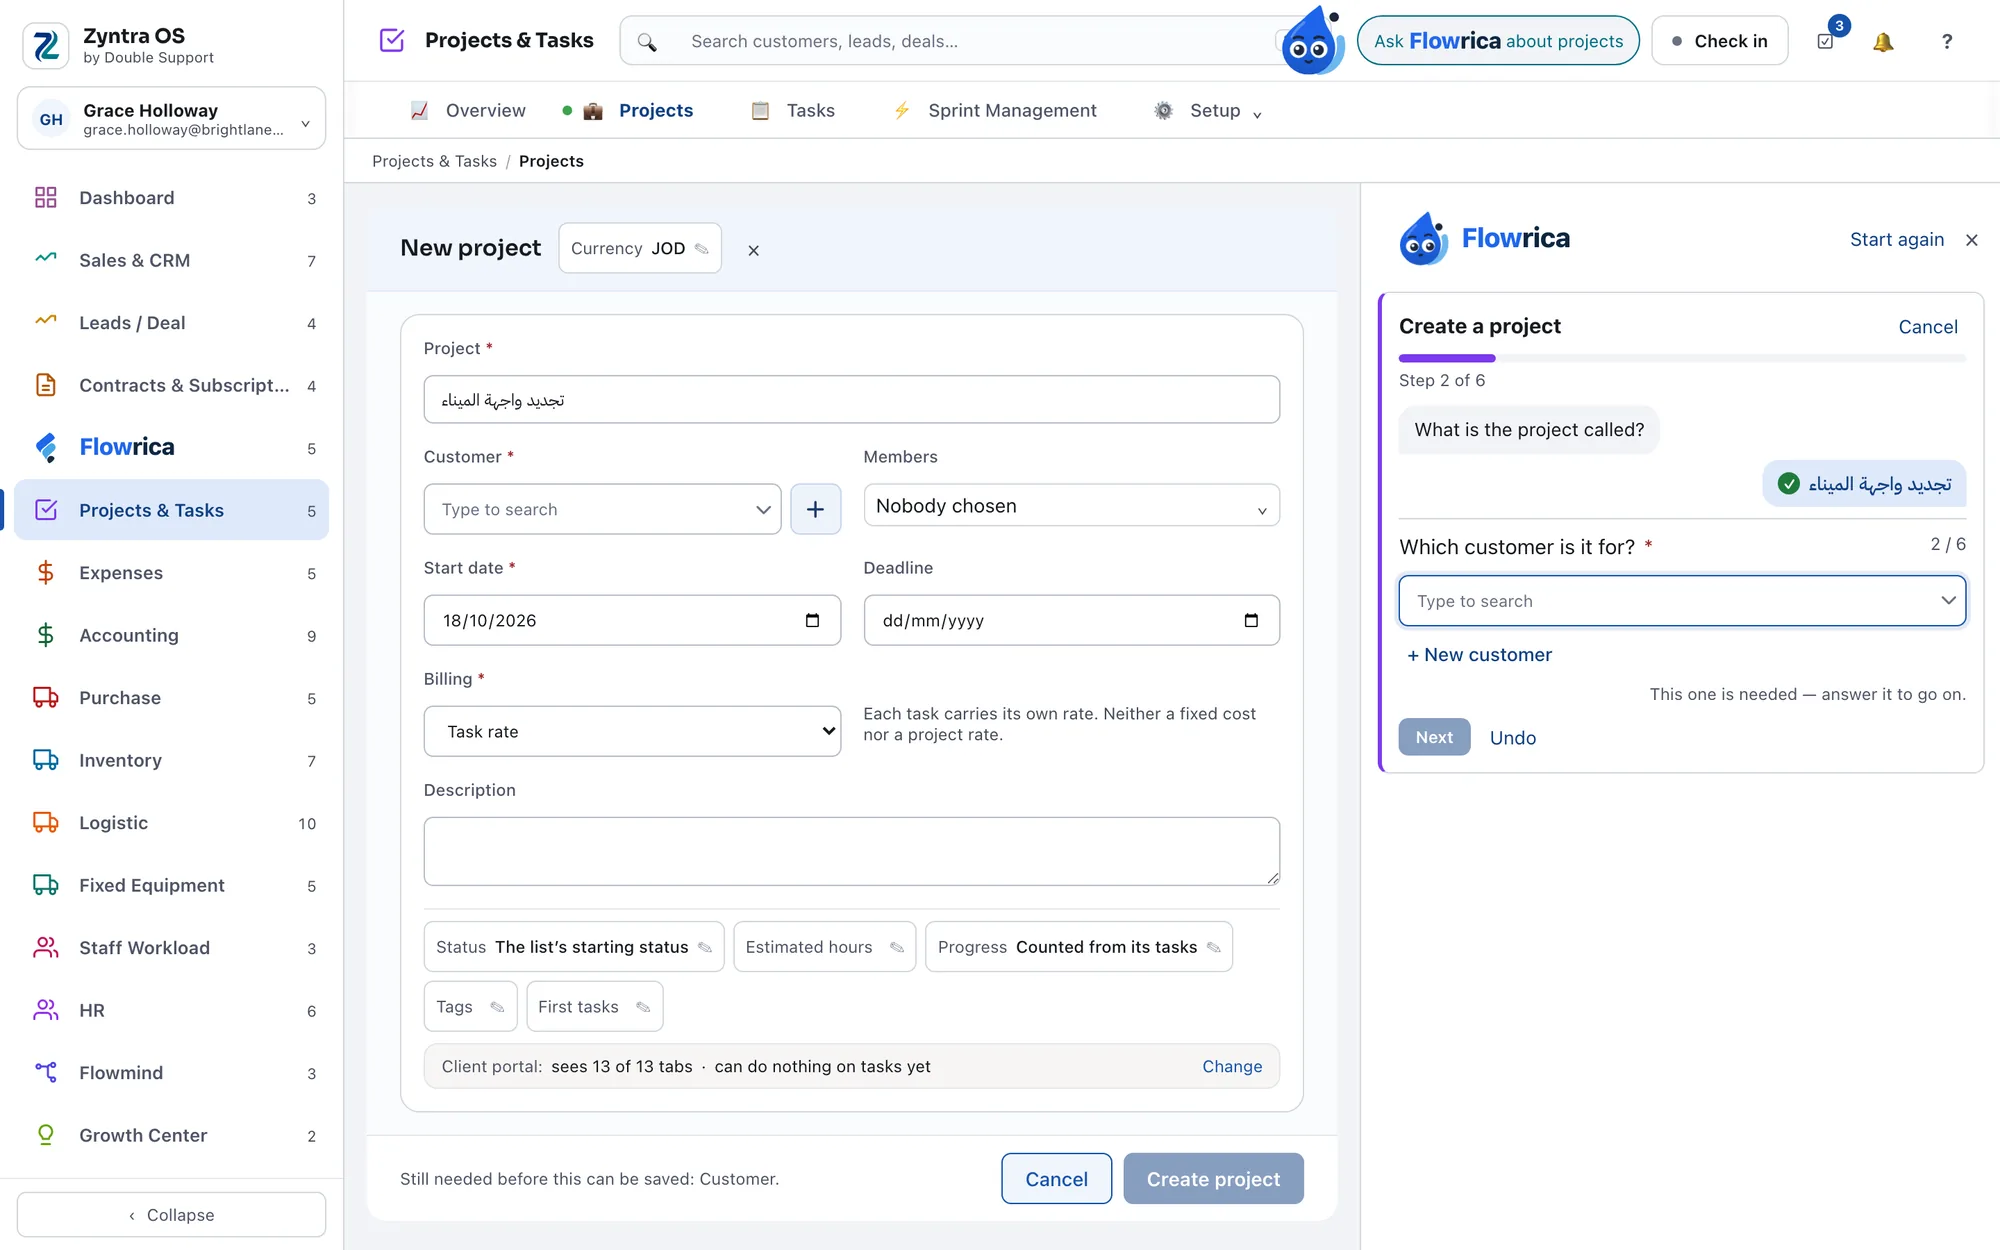This screenshot has height=1250, width=2000.
Task: Click Ask Flowrica about projects
Action: [x=1498, y=41]
